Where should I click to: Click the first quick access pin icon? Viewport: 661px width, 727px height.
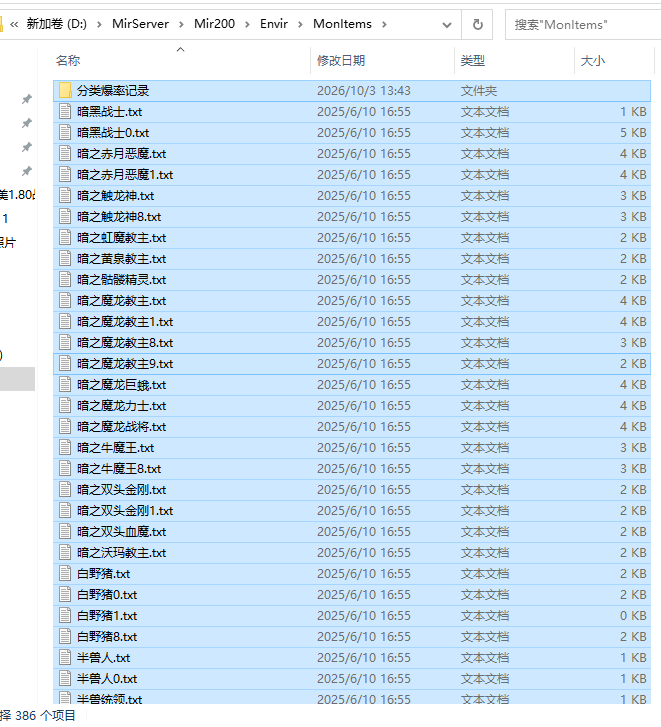pos(27,99)
